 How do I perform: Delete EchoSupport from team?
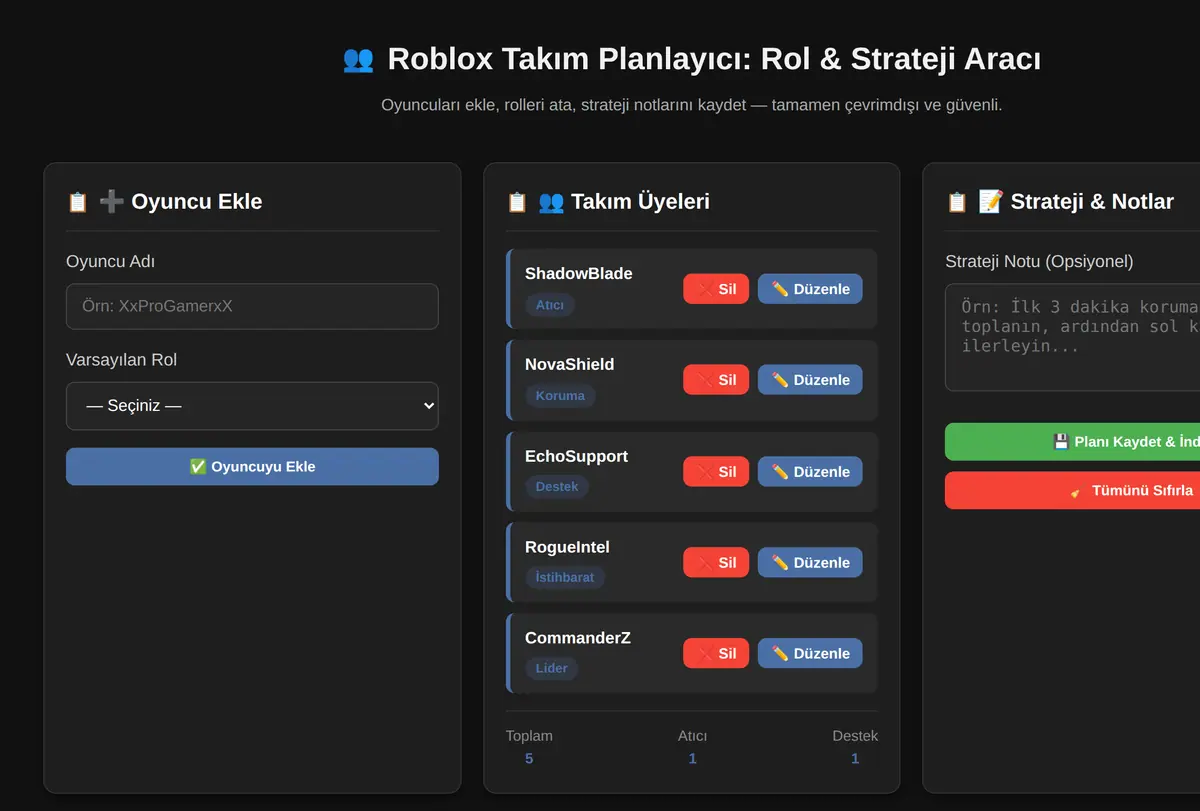click(x=716, y=472)
